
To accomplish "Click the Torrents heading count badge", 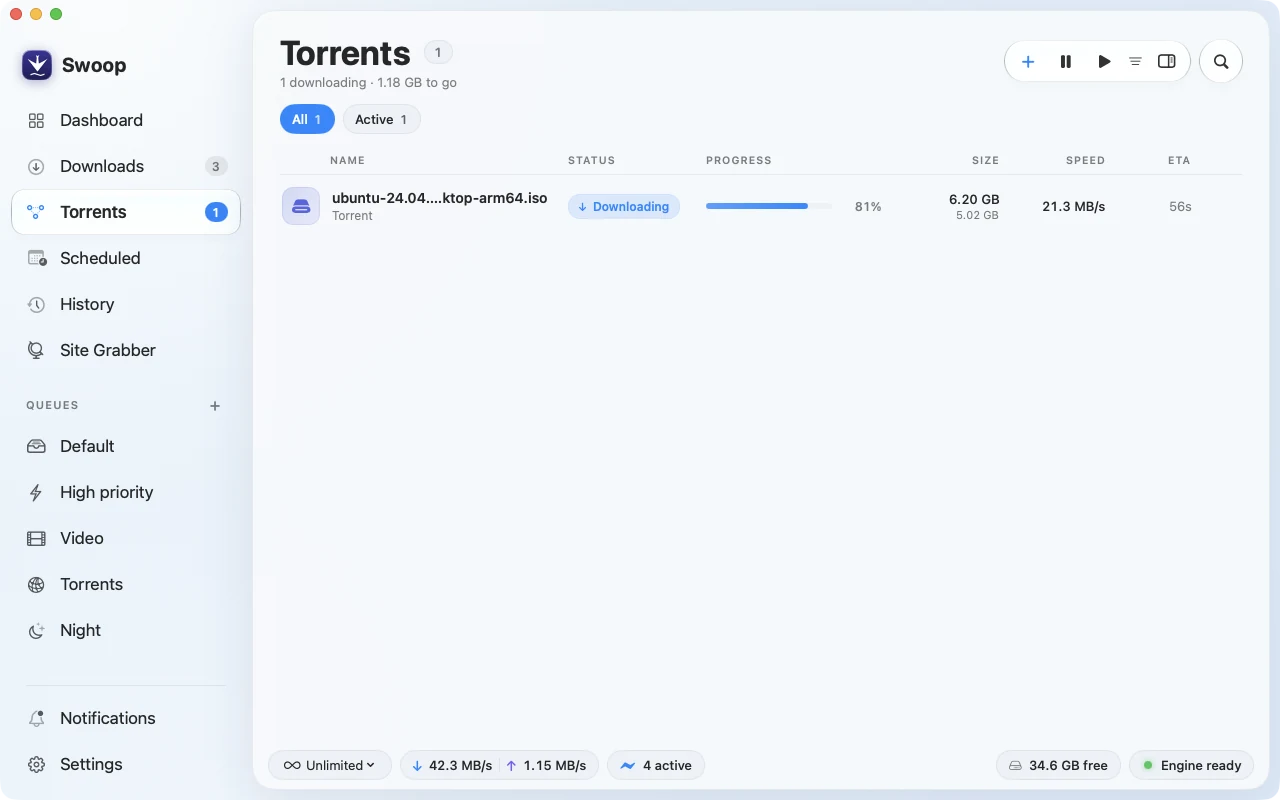I will [438, 52].
